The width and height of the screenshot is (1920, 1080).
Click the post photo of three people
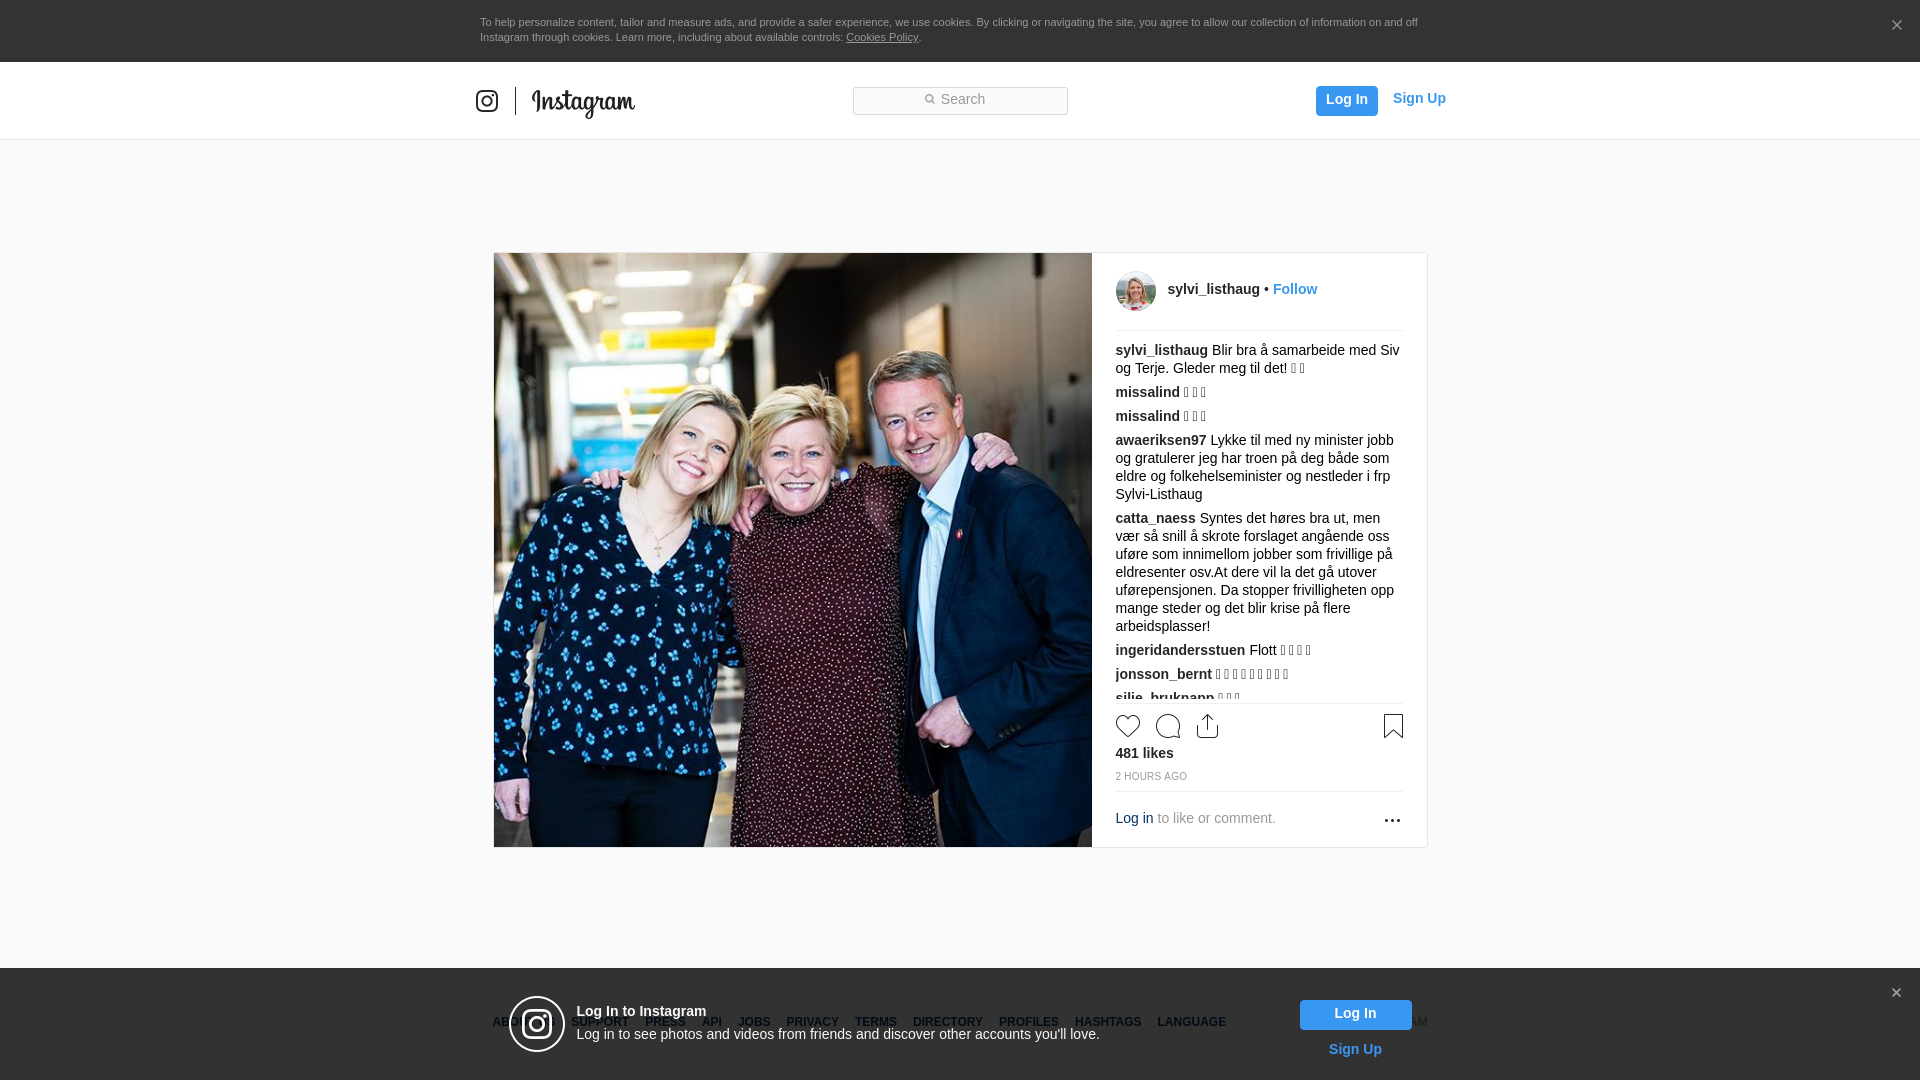[x=792, y=550]
